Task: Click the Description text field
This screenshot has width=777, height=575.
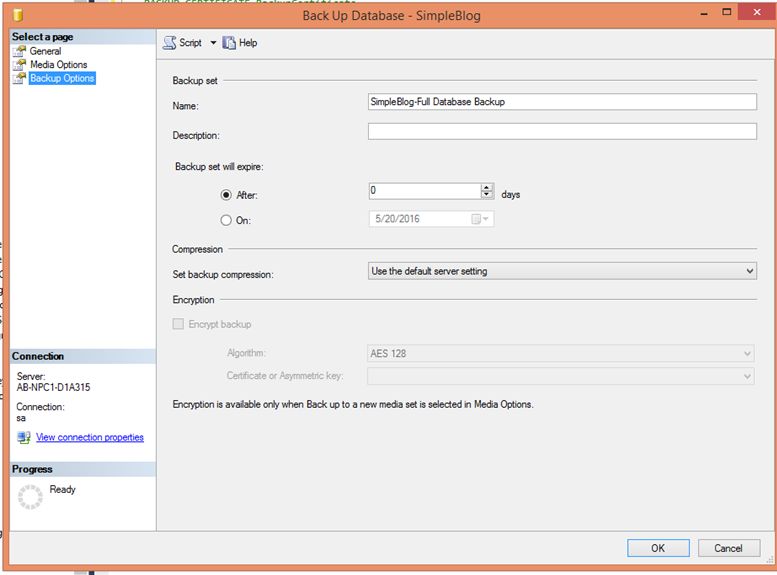Action: (562, 131)
